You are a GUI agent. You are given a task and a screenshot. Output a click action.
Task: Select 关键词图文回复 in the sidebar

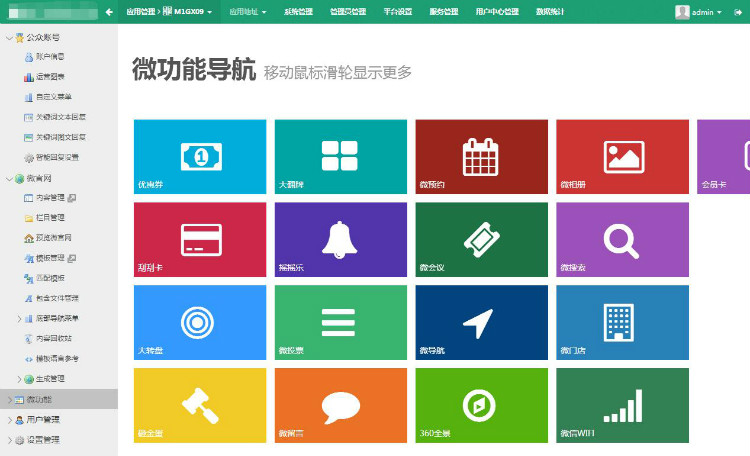[61, 137]
